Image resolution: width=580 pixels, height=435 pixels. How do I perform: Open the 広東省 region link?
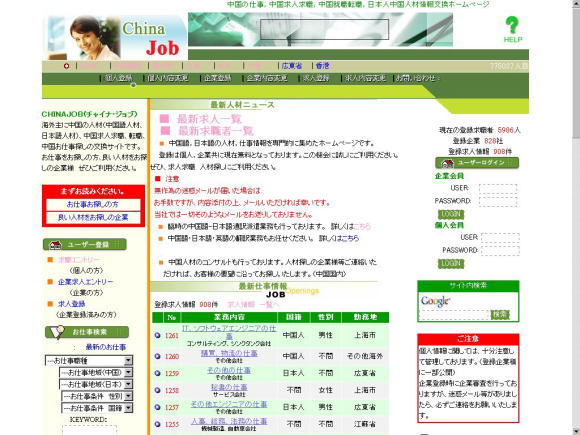(292, 66)
